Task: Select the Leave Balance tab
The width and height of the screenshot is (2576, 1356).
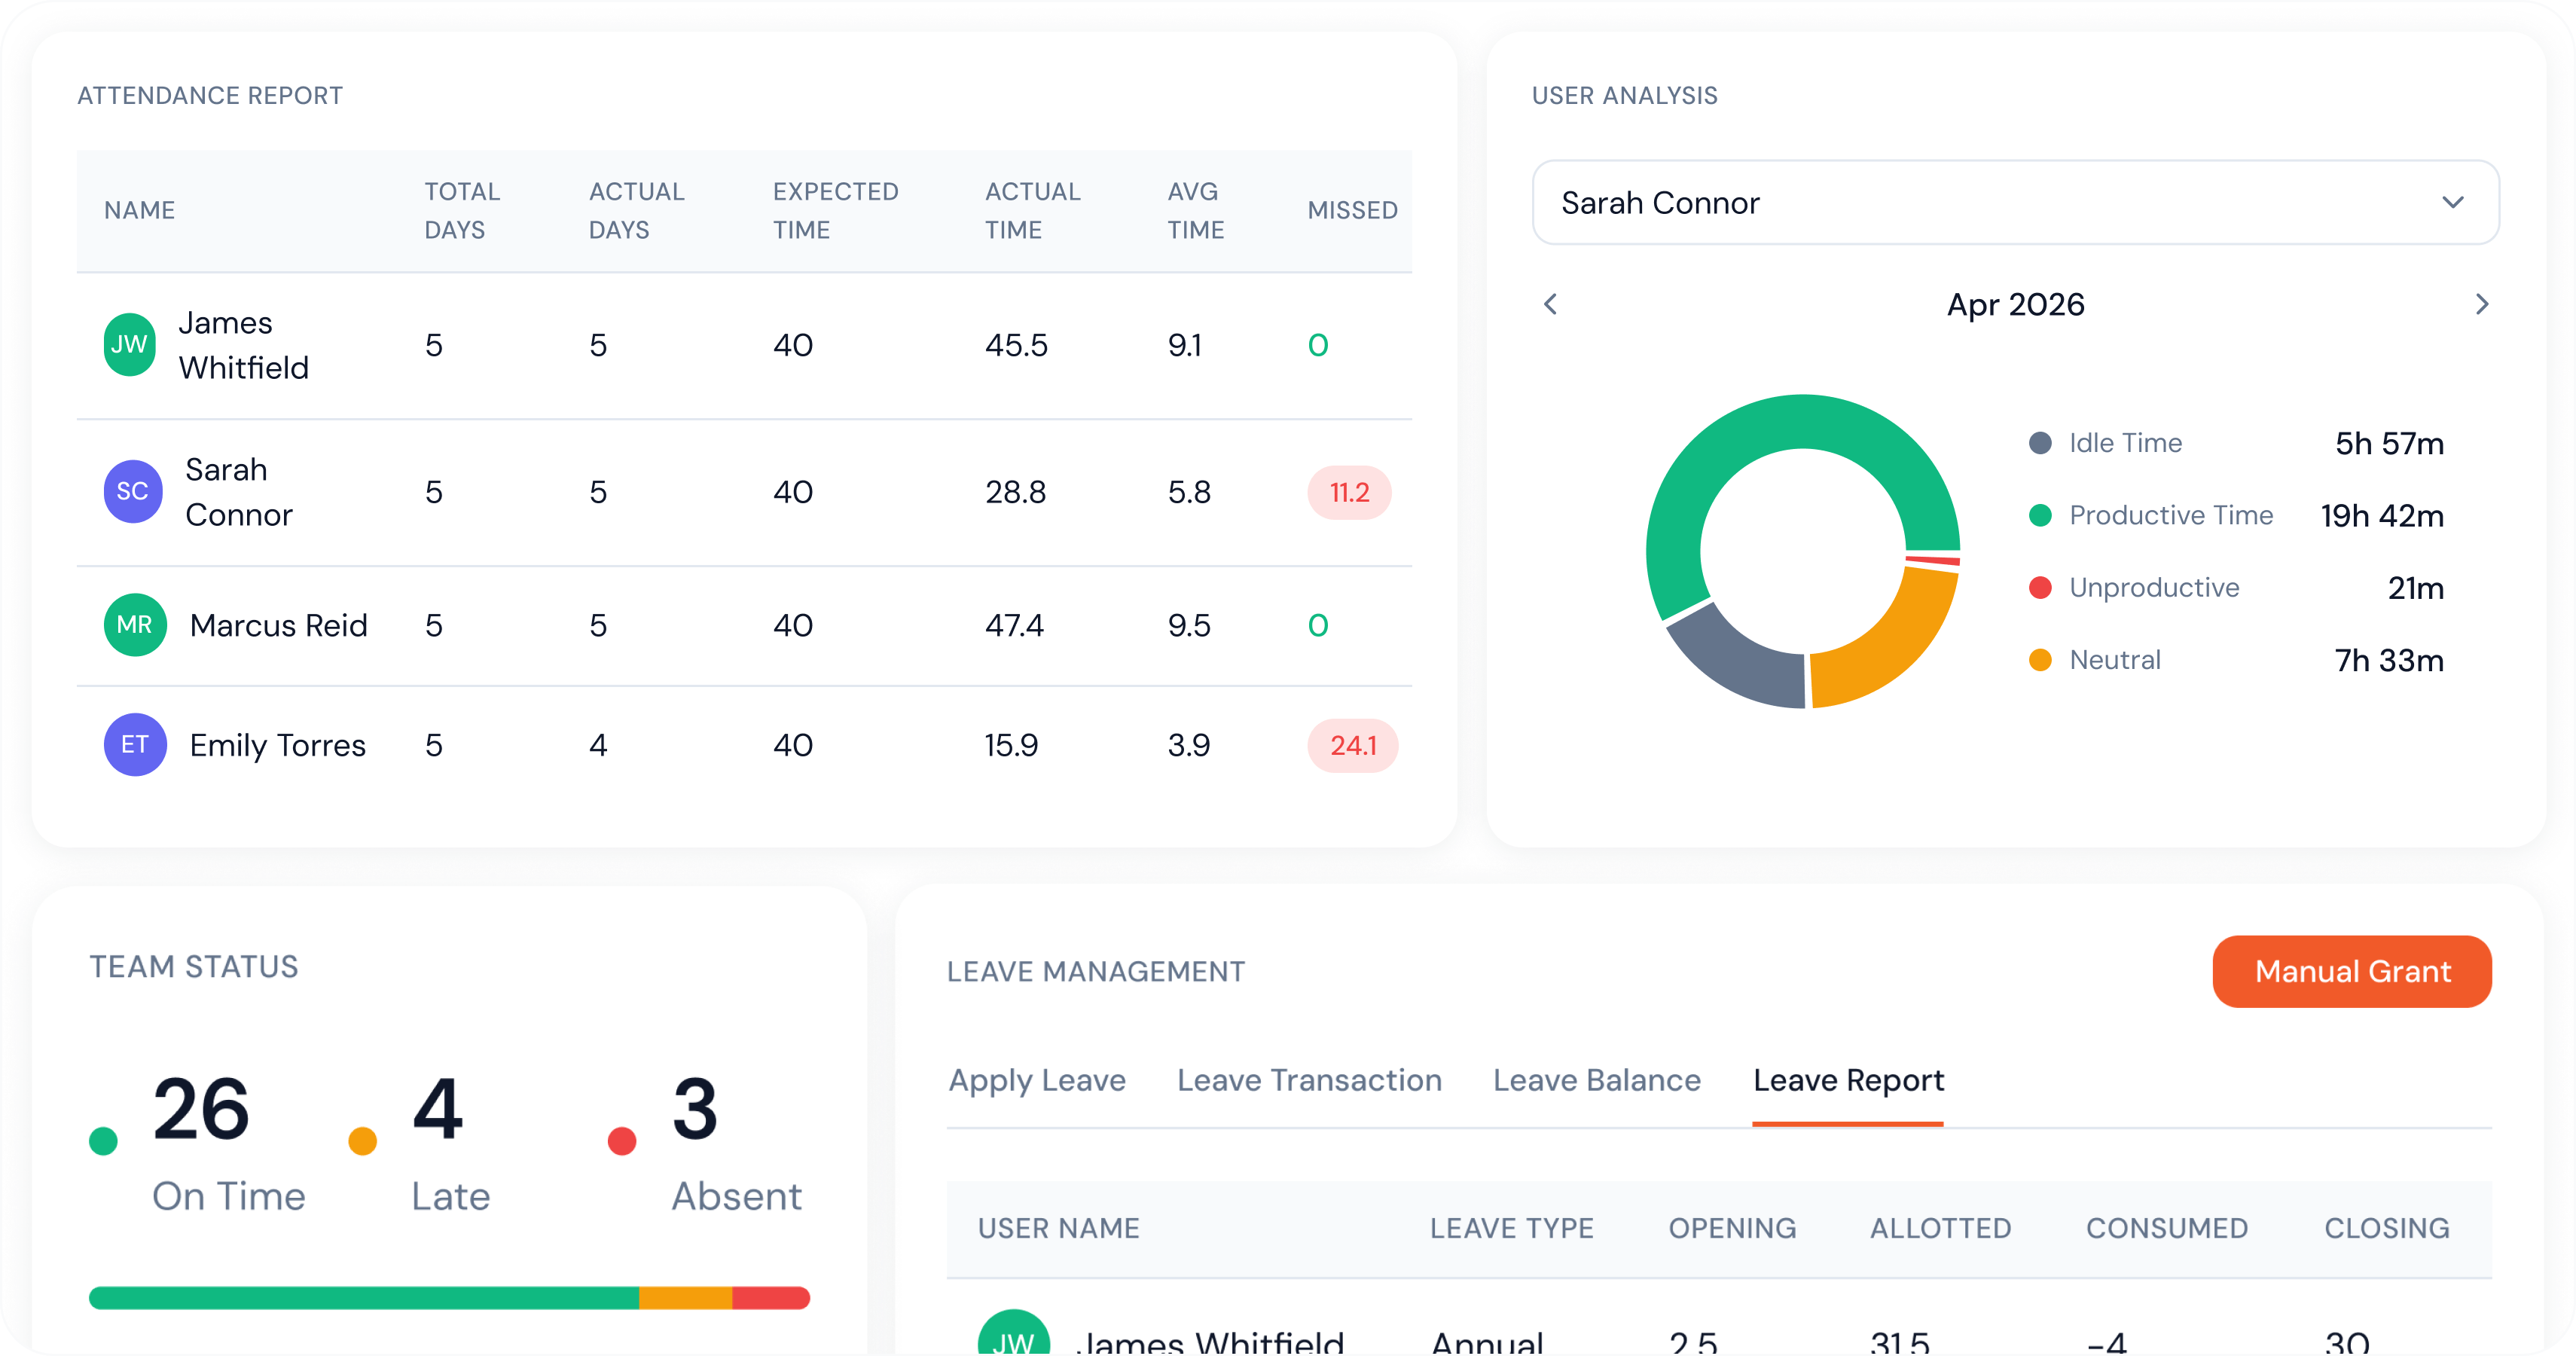Action: 1596,1080
